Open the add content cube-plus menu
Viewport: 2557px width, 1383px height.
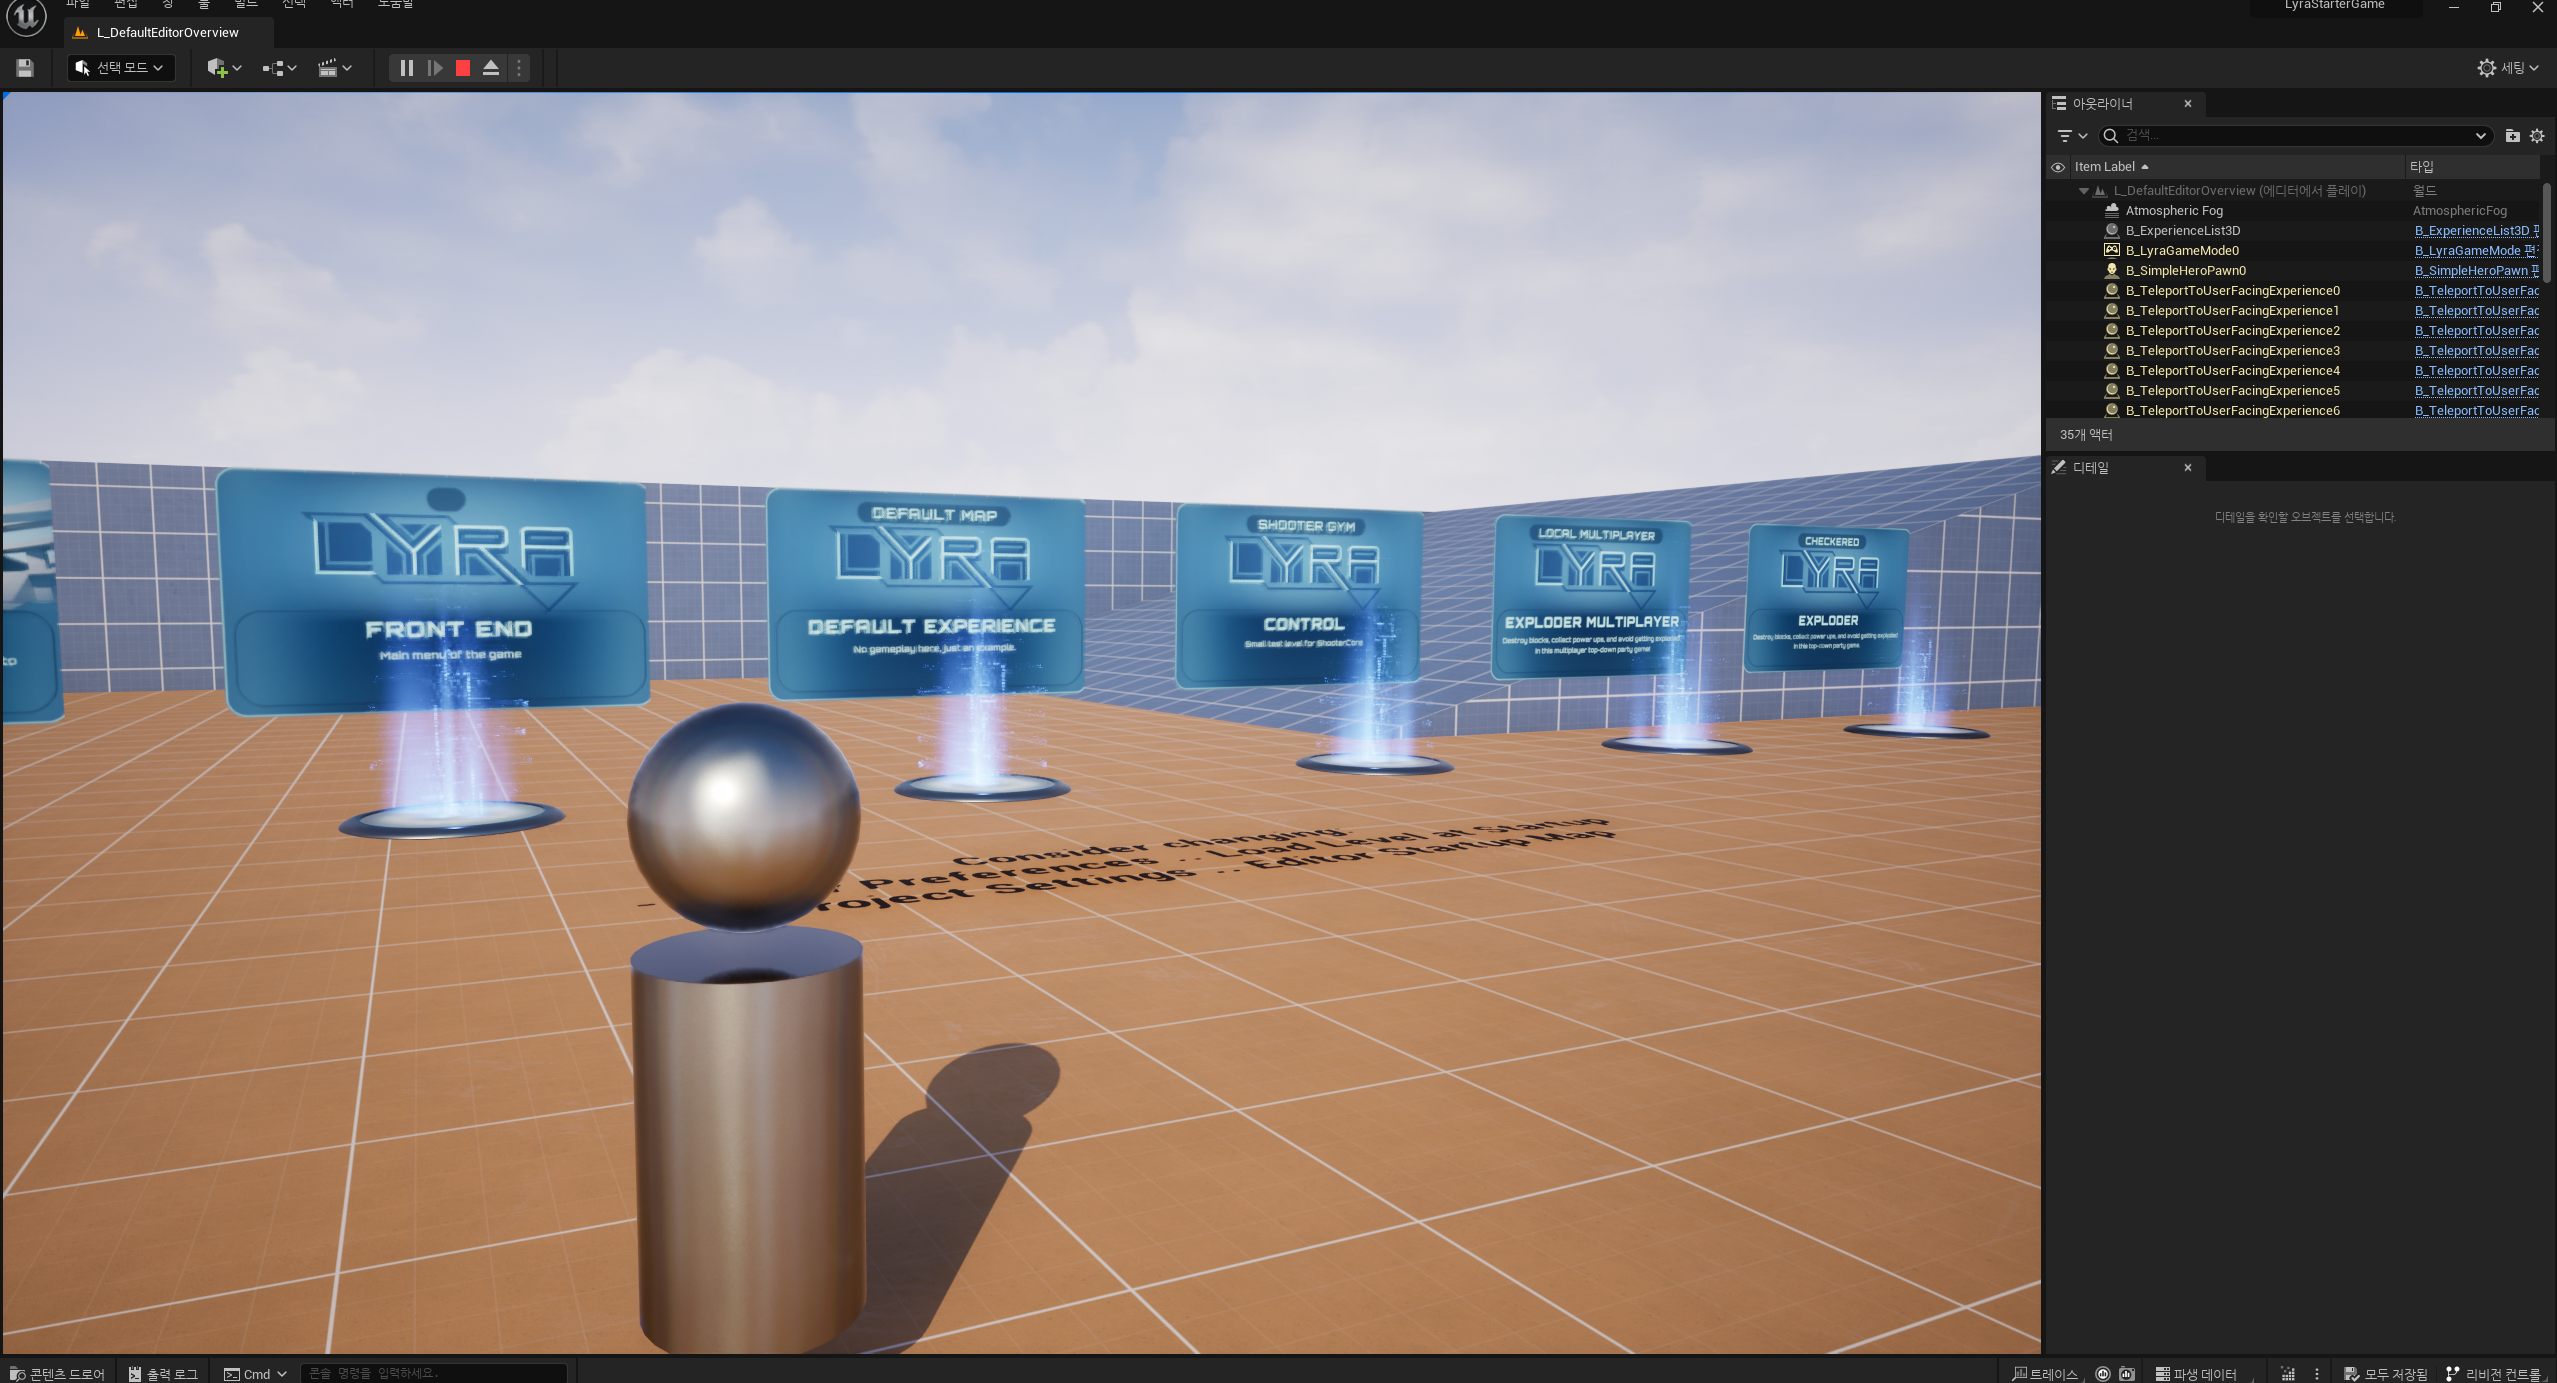[224, 68]
